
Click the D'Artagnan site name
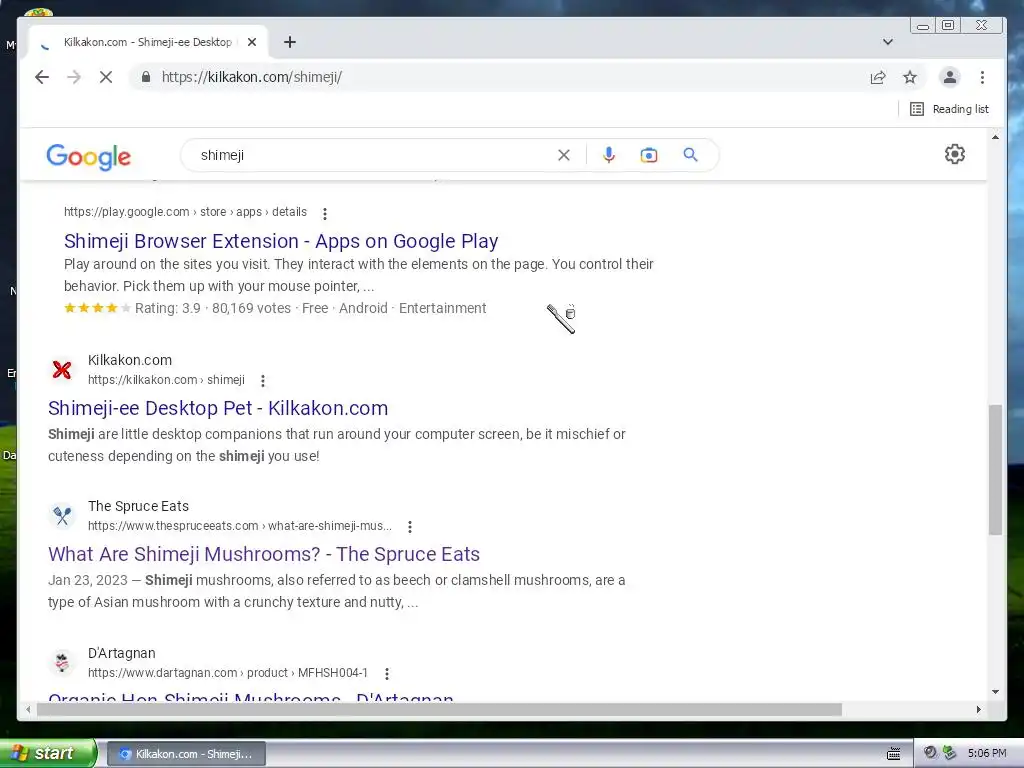pos(121,653)
